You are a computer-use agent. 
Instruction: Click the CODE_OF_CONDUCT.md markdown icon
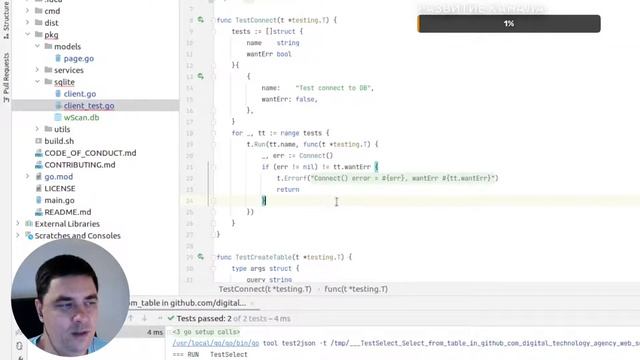[39, 153]
